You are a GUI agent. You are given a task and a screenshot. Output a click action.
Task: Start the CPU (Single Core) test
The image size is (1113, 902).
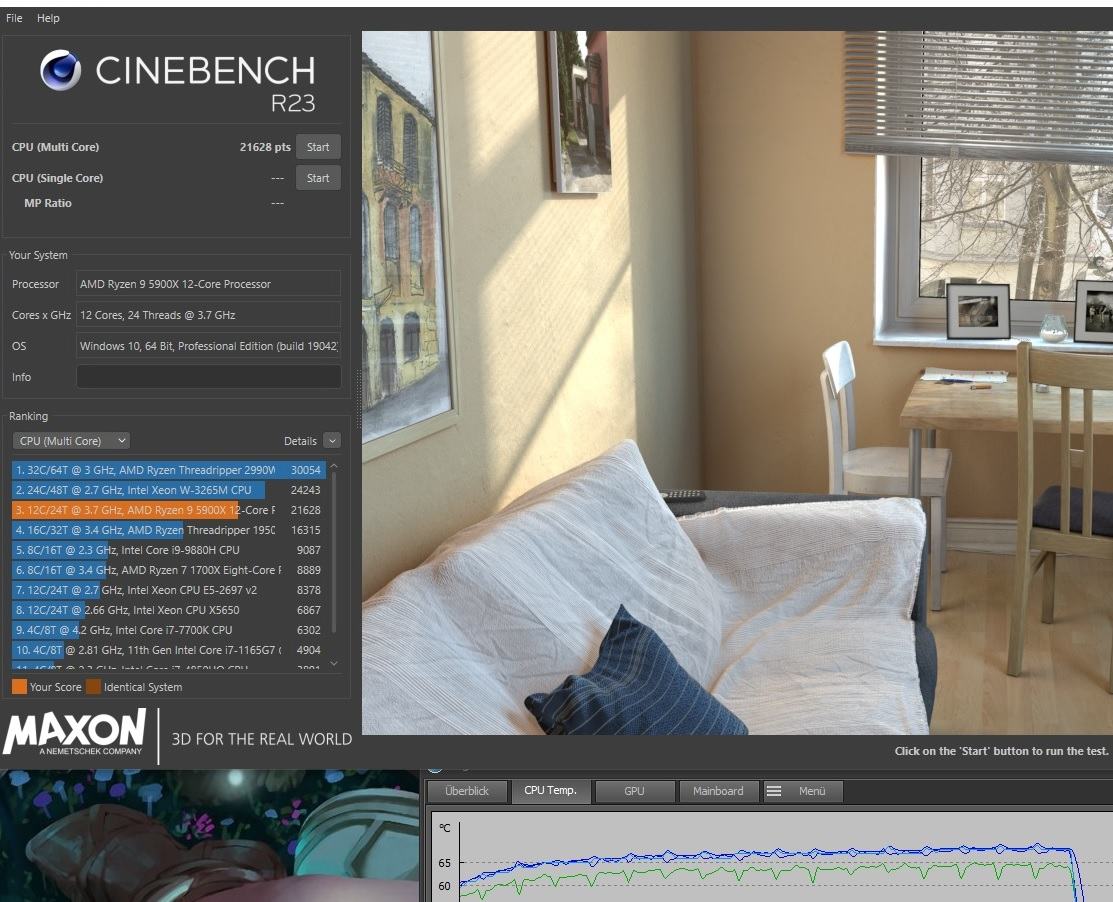pyautogui.click(x=318, y=178)
